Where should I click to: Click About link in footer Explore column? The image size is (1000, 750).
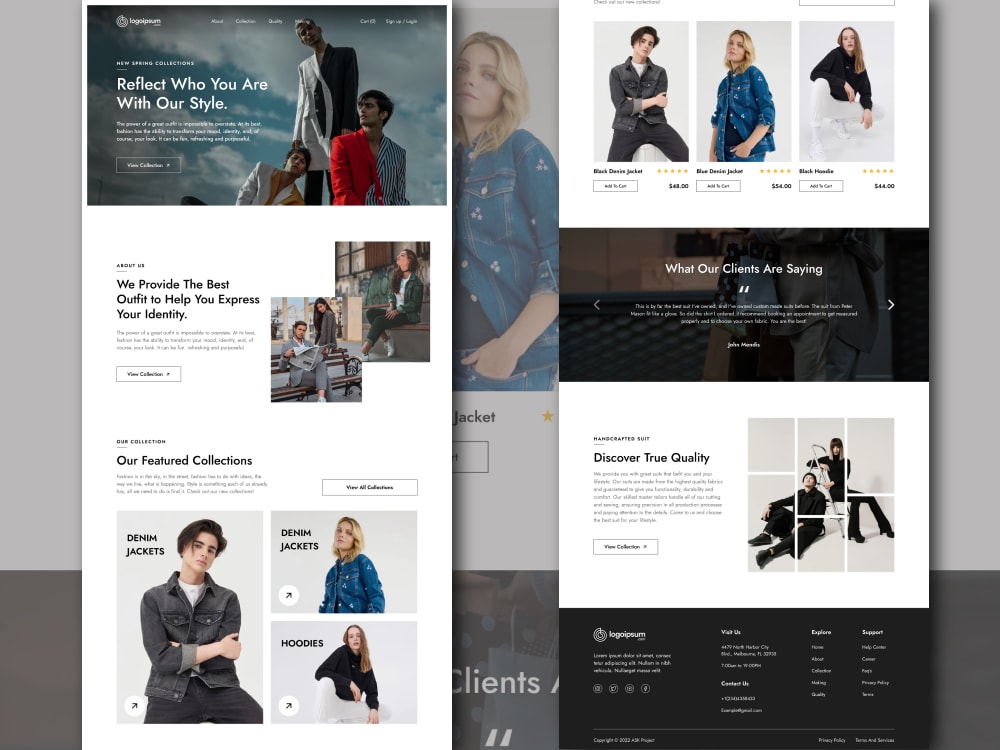[x=818, y=659]
